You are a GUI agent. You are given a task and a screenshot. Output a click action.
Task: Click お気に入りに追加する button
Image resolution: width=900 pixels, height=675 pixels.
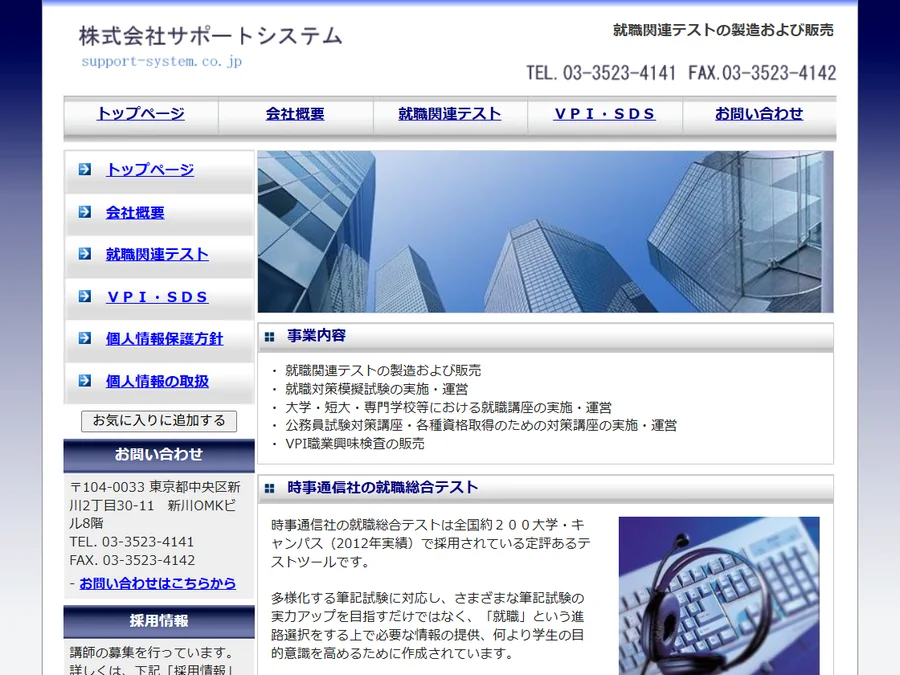coord(159,421)
